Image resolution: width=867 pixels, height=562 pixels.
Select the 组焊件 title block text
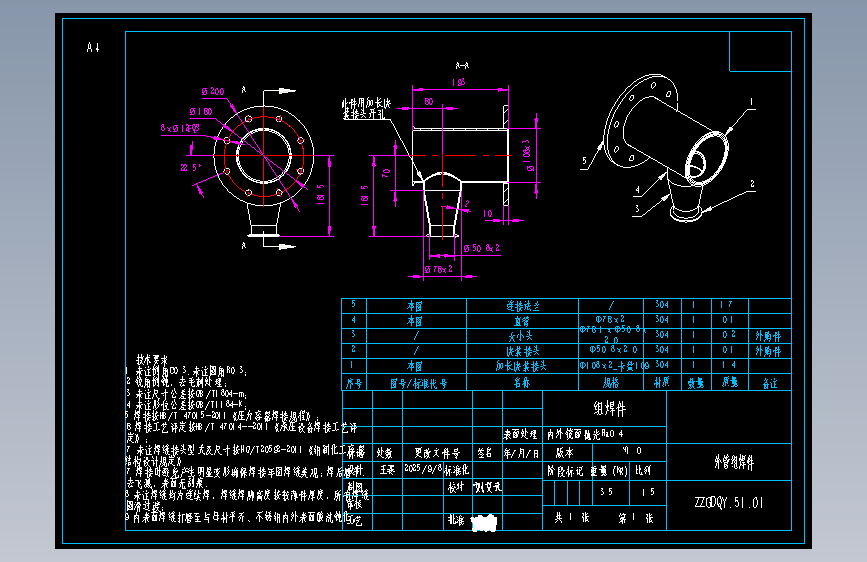pyautogui.click(x=609, y=409)
